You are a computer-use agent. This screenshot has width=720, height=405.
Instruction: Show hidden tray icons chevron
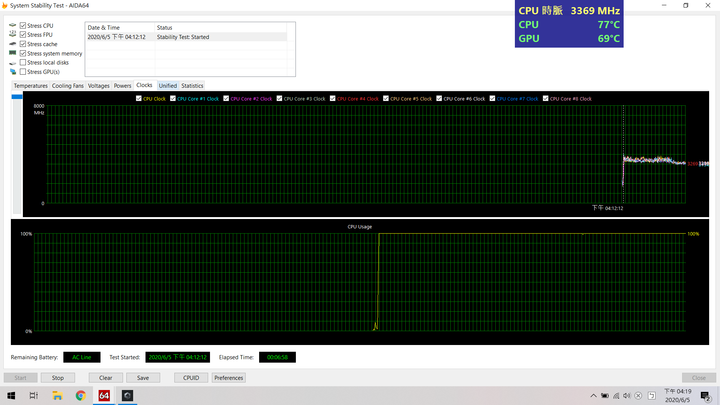pyautogui.click(x=593, y=396)
